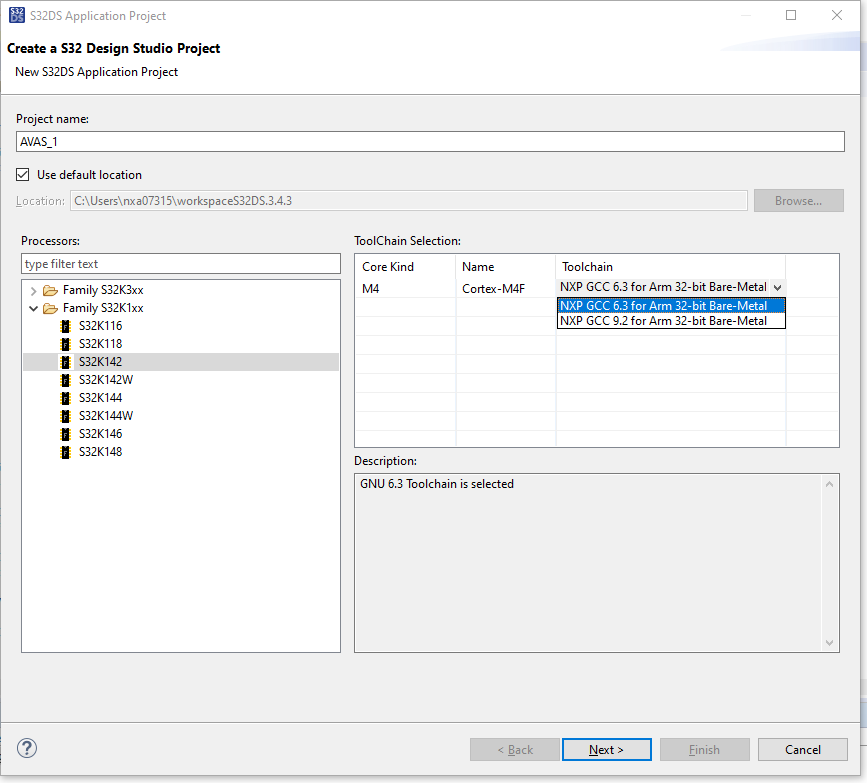Select the S32K148 processor chip icon
867x783 pixels.
click(65, 451)
